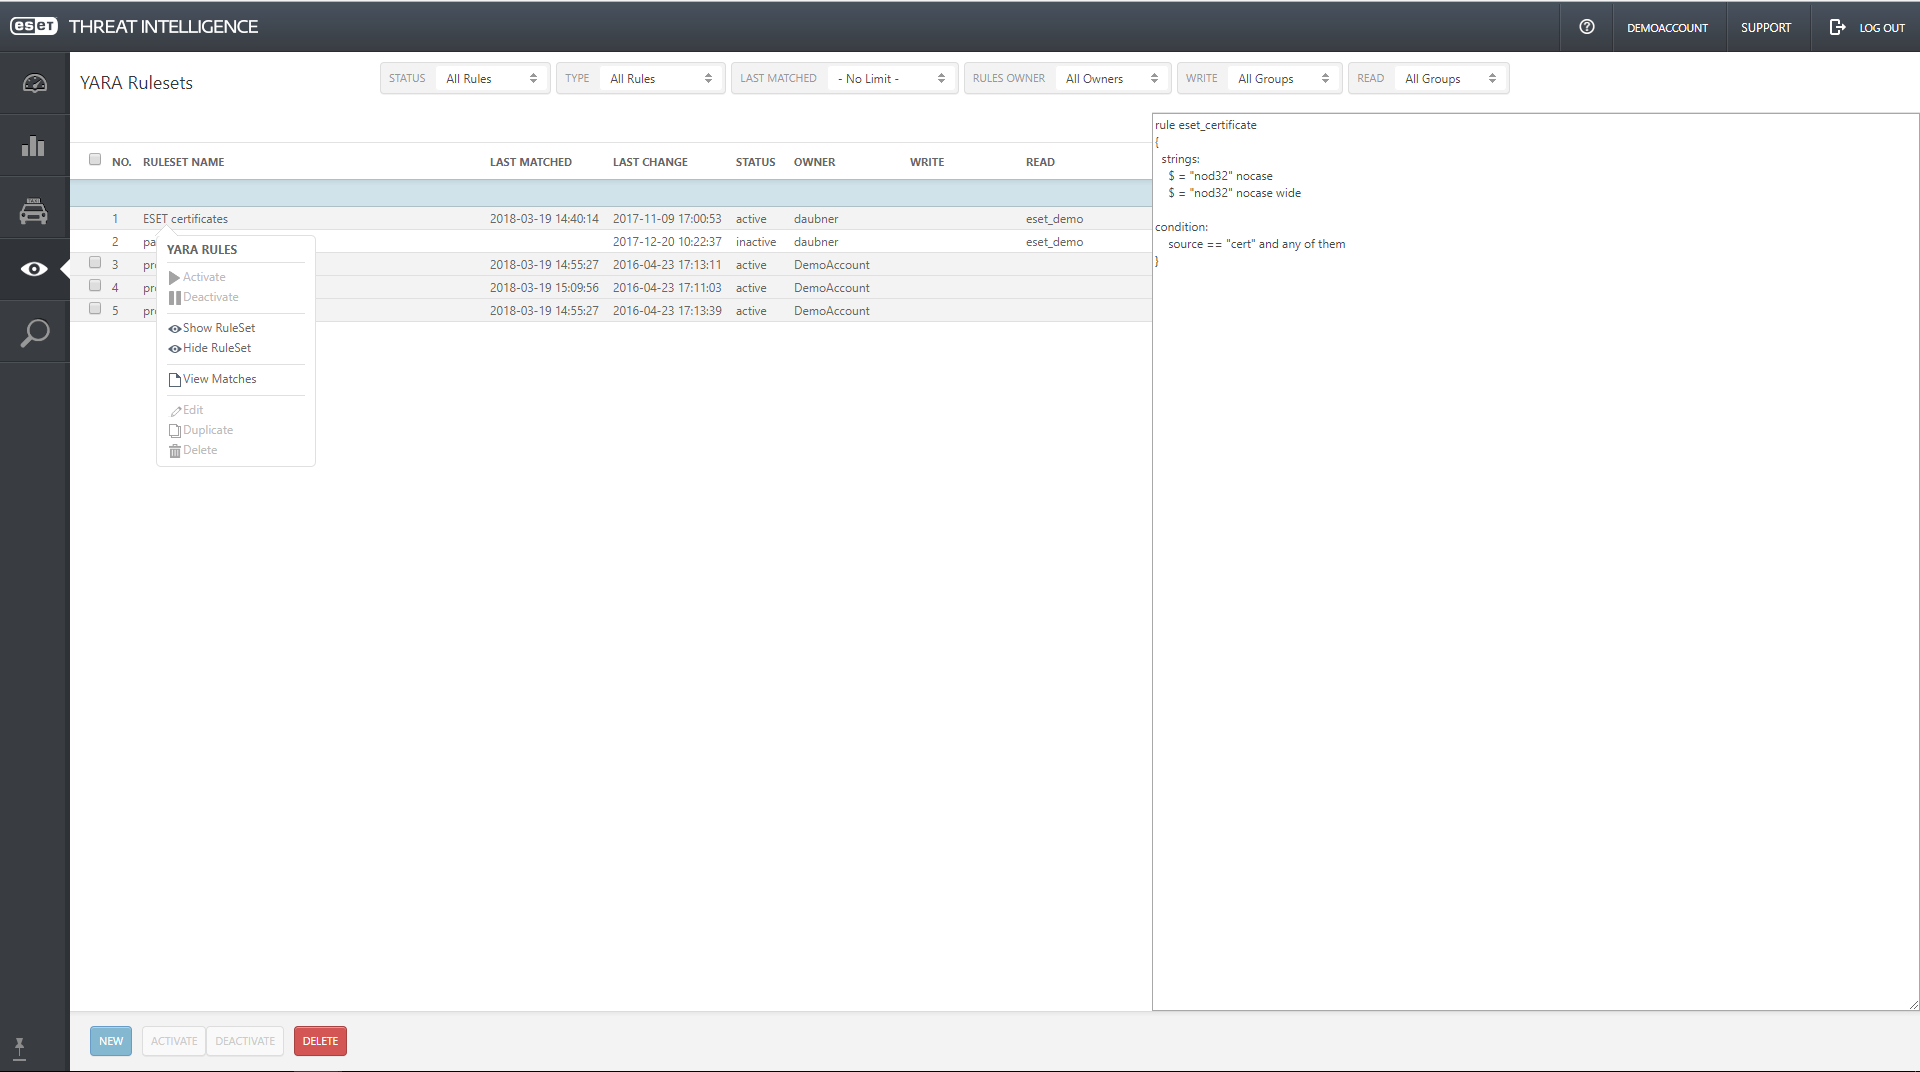
Task: Click the blue NEW button
Action: point(111,1041)
